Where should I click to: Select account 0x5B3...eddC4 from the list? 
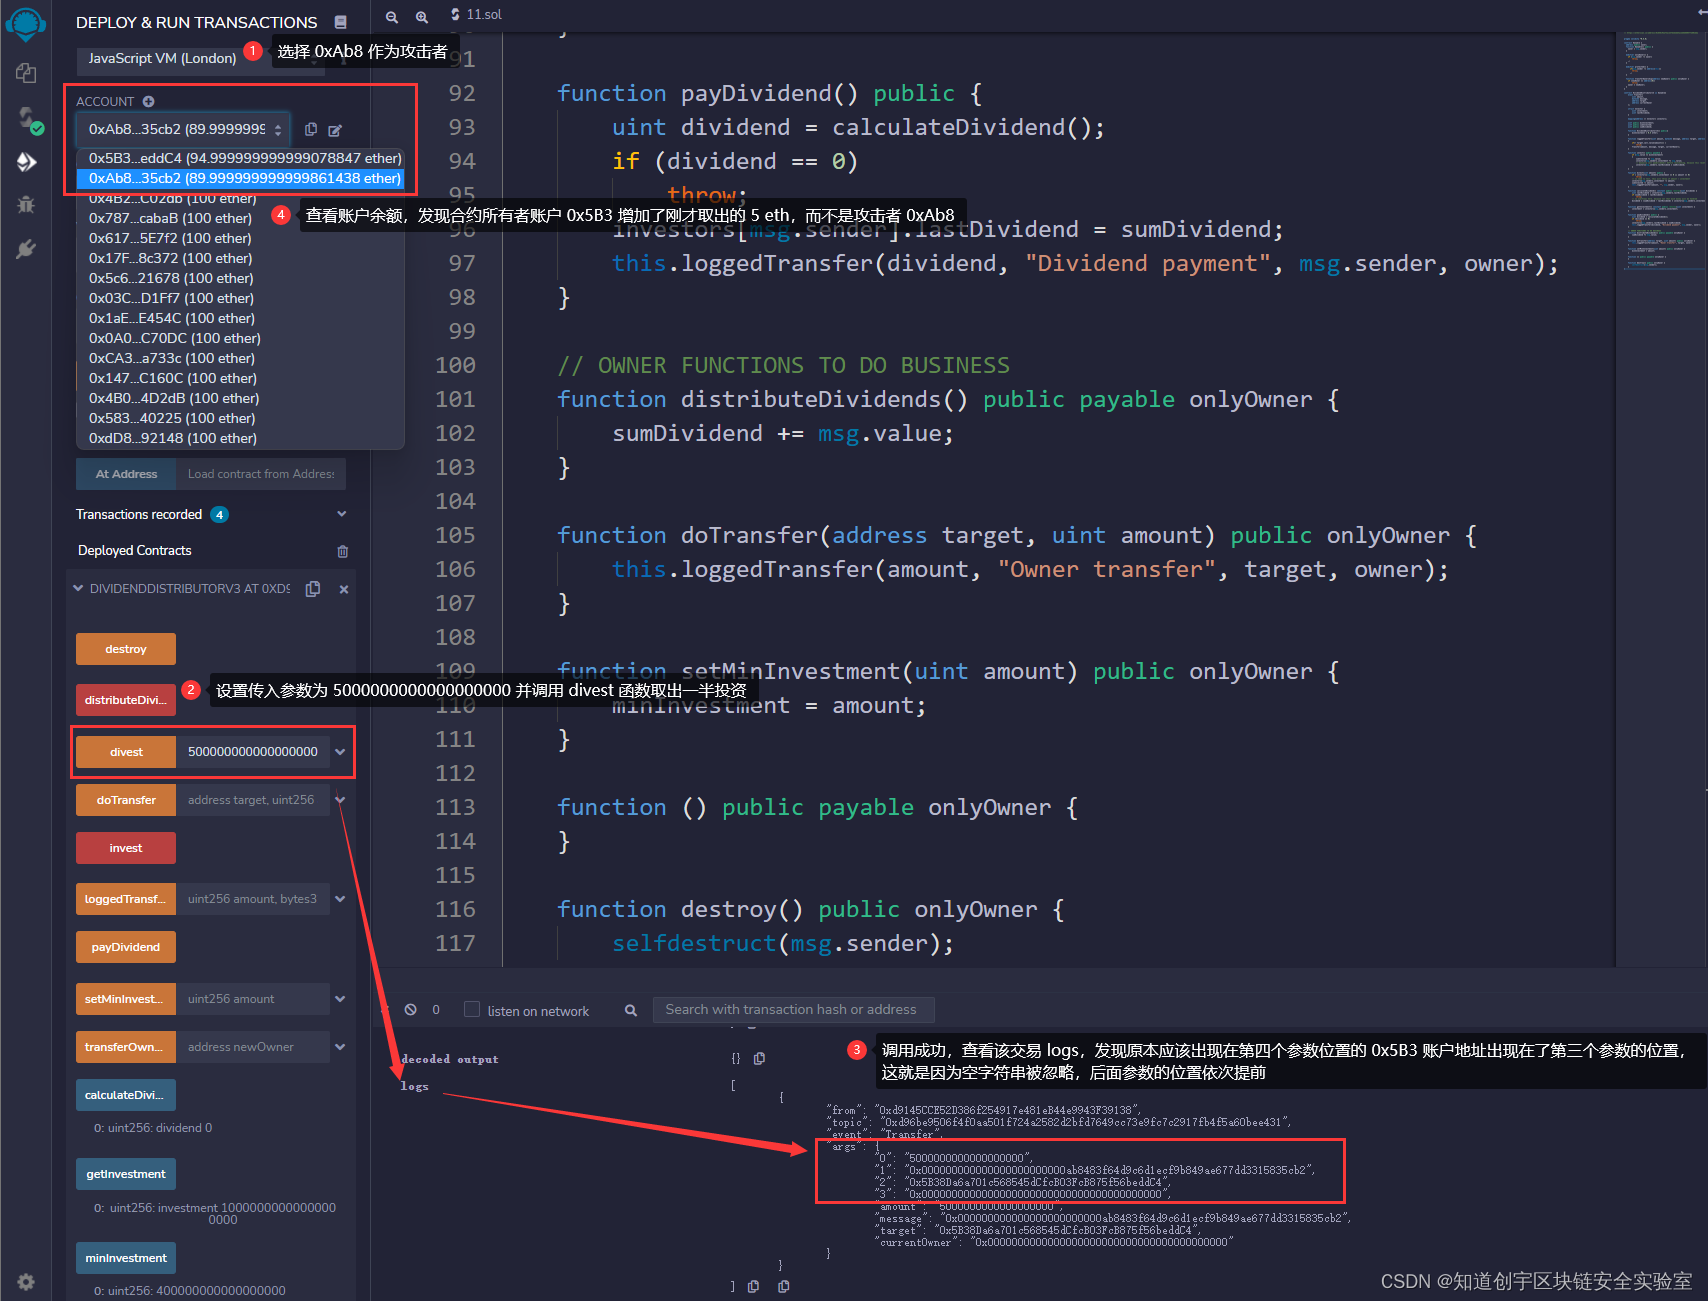(x=240, y=158)
